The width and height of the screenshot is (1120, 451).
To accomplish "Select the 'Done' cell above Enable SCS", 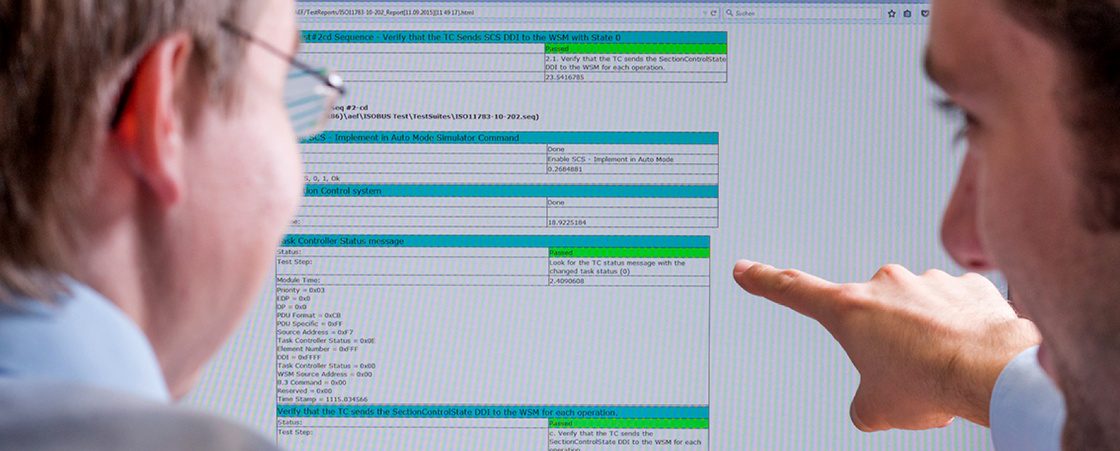I will point(632,149).
